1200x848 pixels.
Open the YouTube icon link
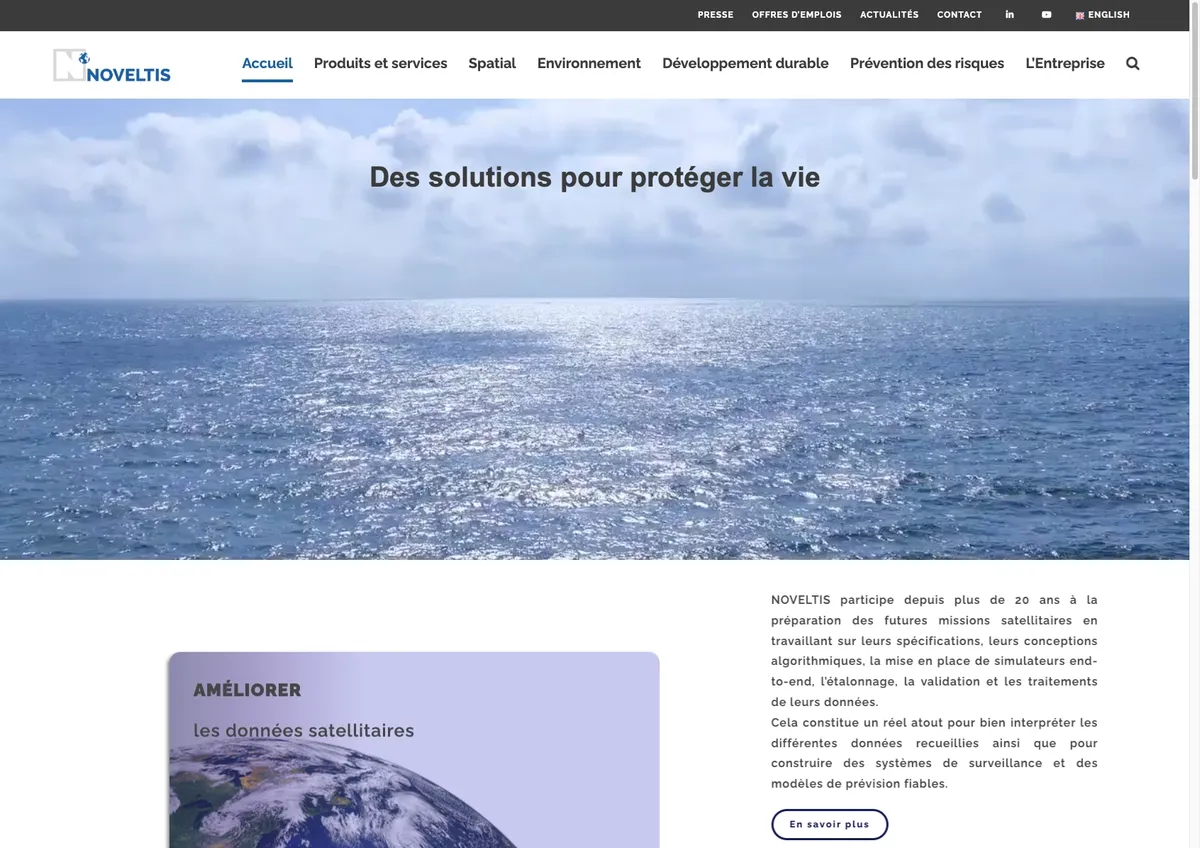[x=1046, y=15]
